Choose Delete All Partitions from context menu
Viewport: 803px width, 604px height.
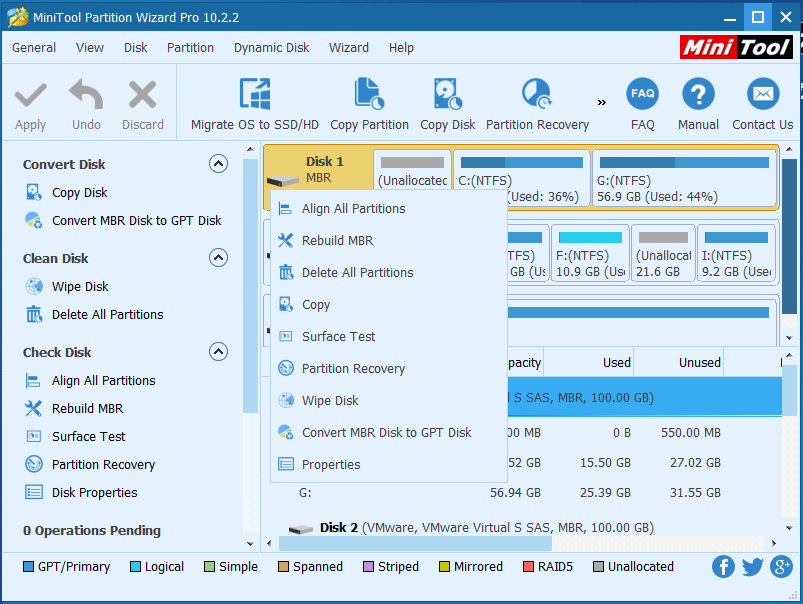[389, 273]
